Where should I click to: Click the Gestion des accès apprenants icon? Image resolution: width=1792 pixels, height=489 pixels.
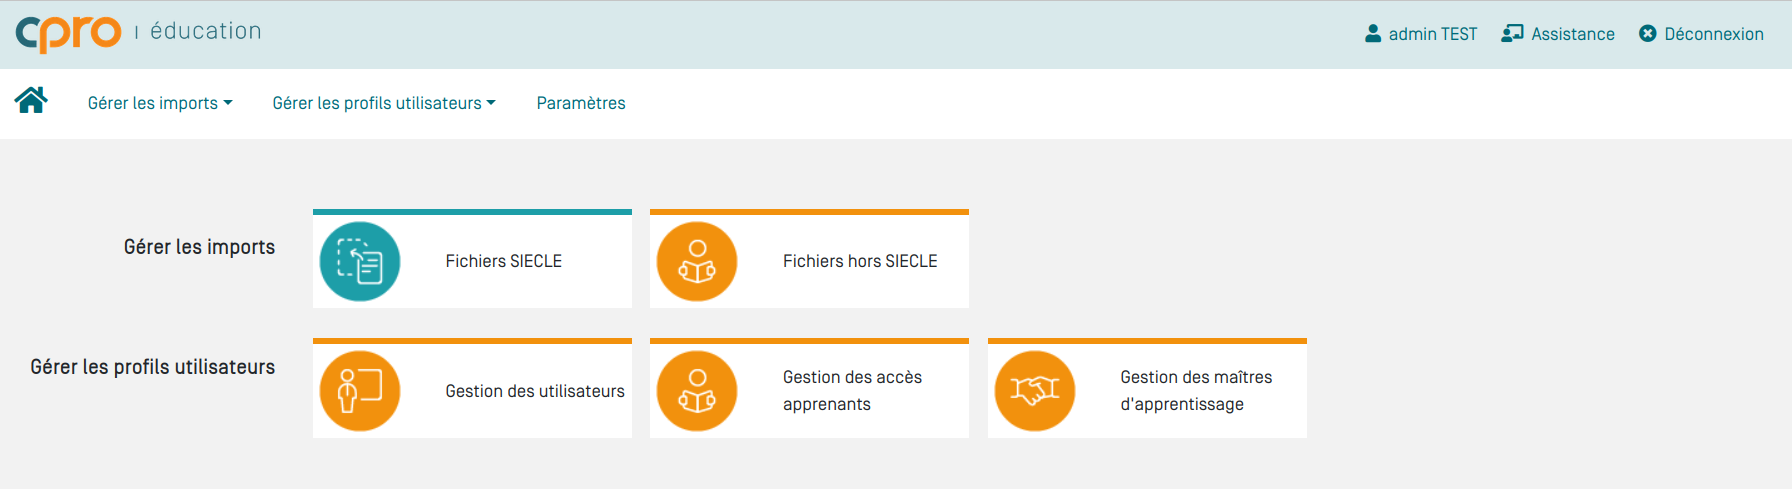pos(697,391)
